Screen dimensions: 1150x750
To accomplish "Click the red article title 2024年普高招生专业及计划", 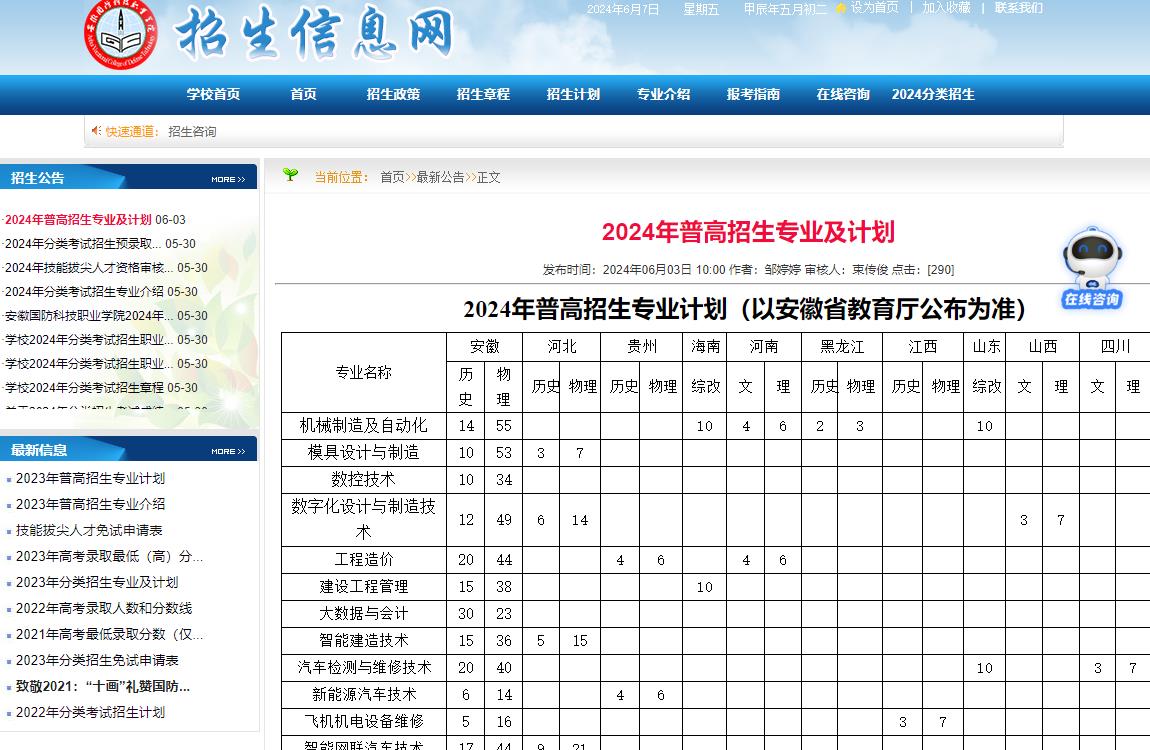I will pyautogui.click(x=748, y=232).
